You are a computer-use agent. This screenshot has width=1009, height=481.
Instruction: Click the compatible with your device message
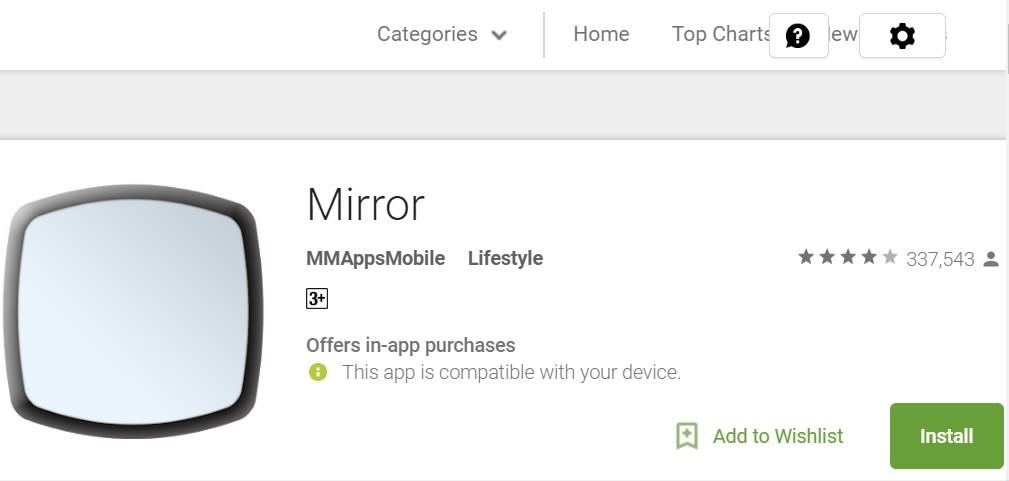tap(511, 372)
